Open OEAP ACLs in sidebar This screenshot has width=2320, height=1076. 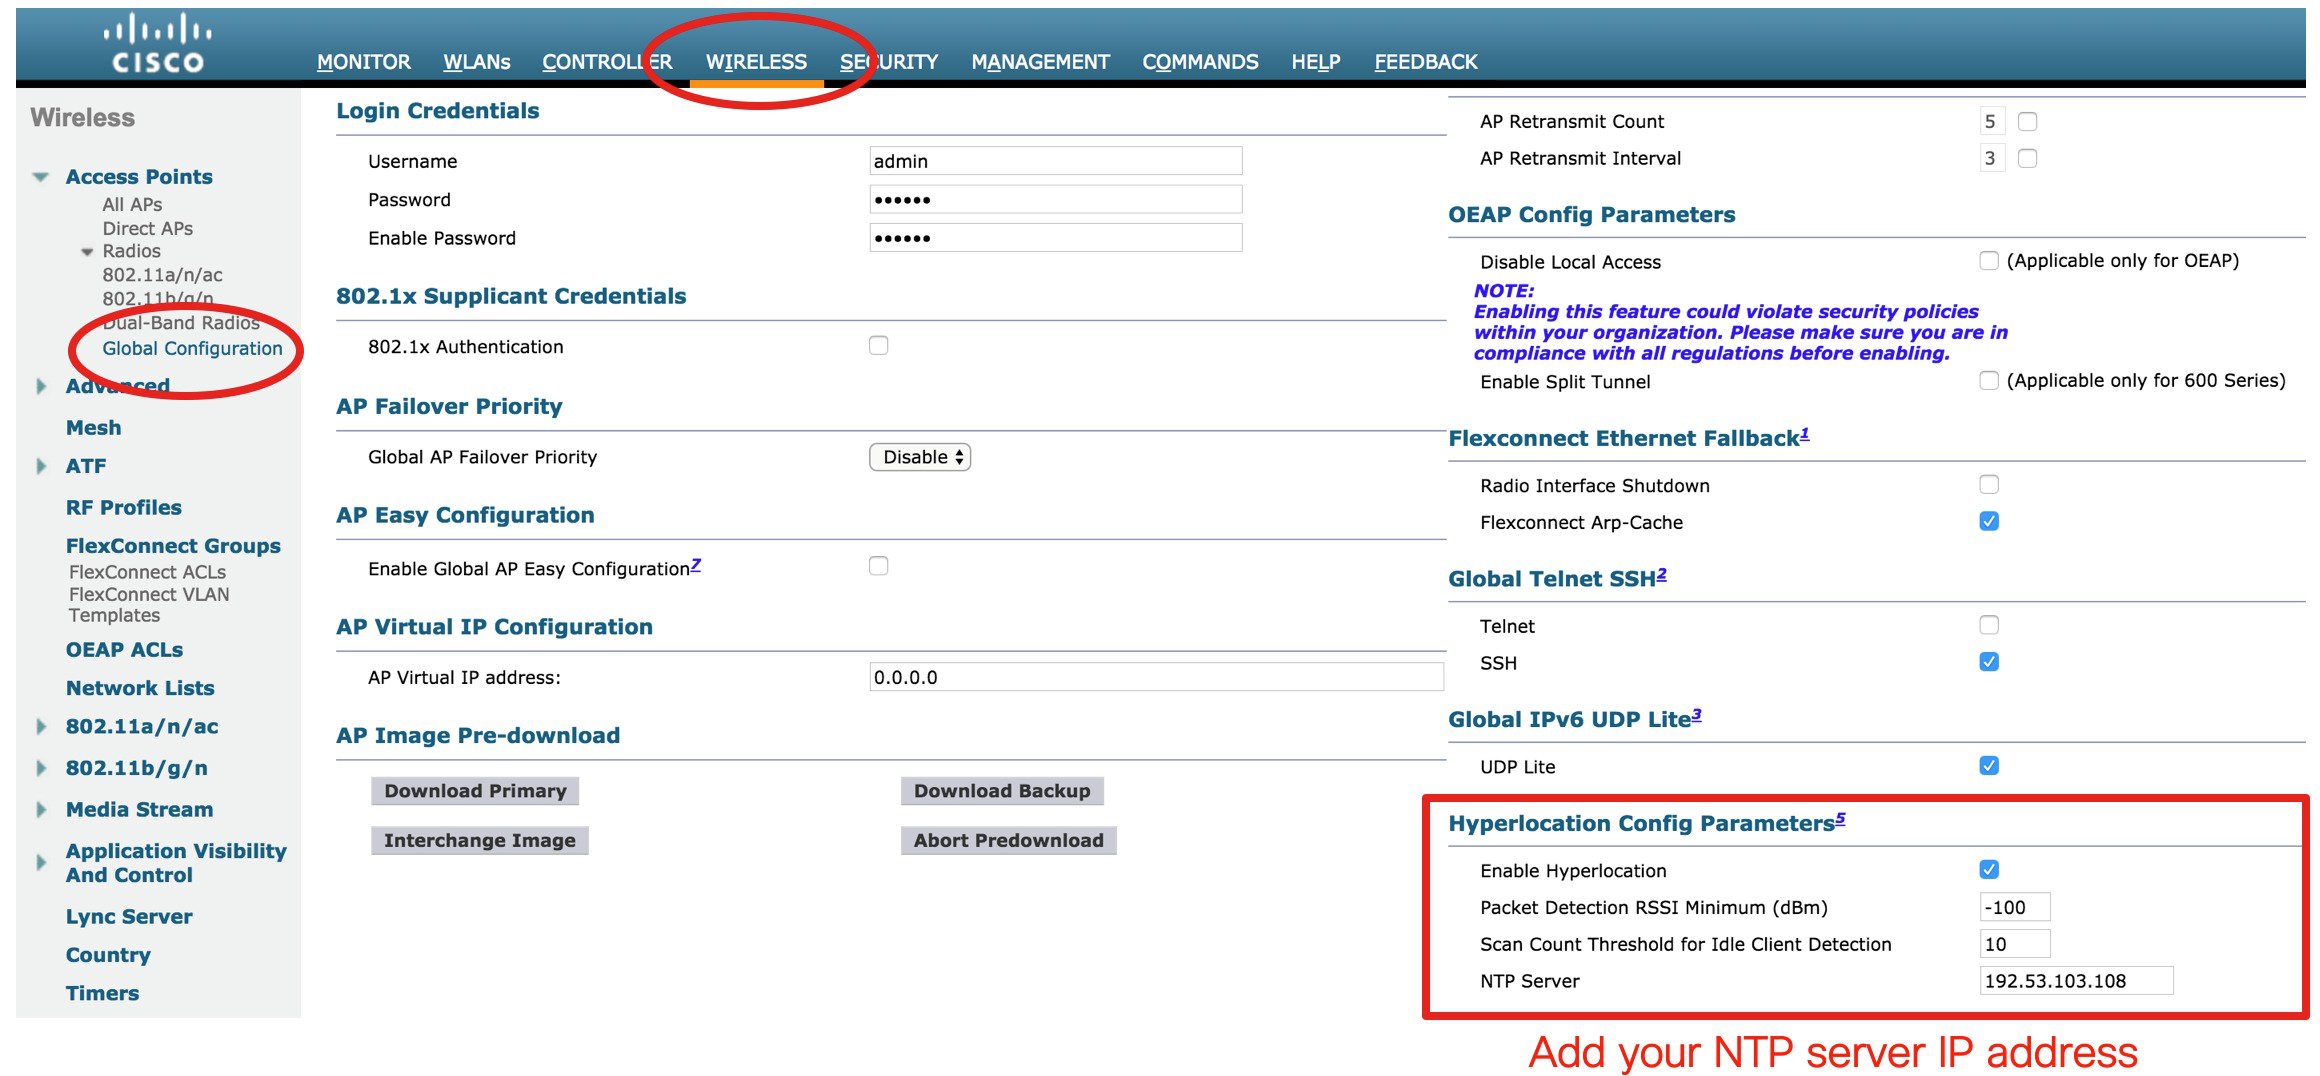[124, 650]
